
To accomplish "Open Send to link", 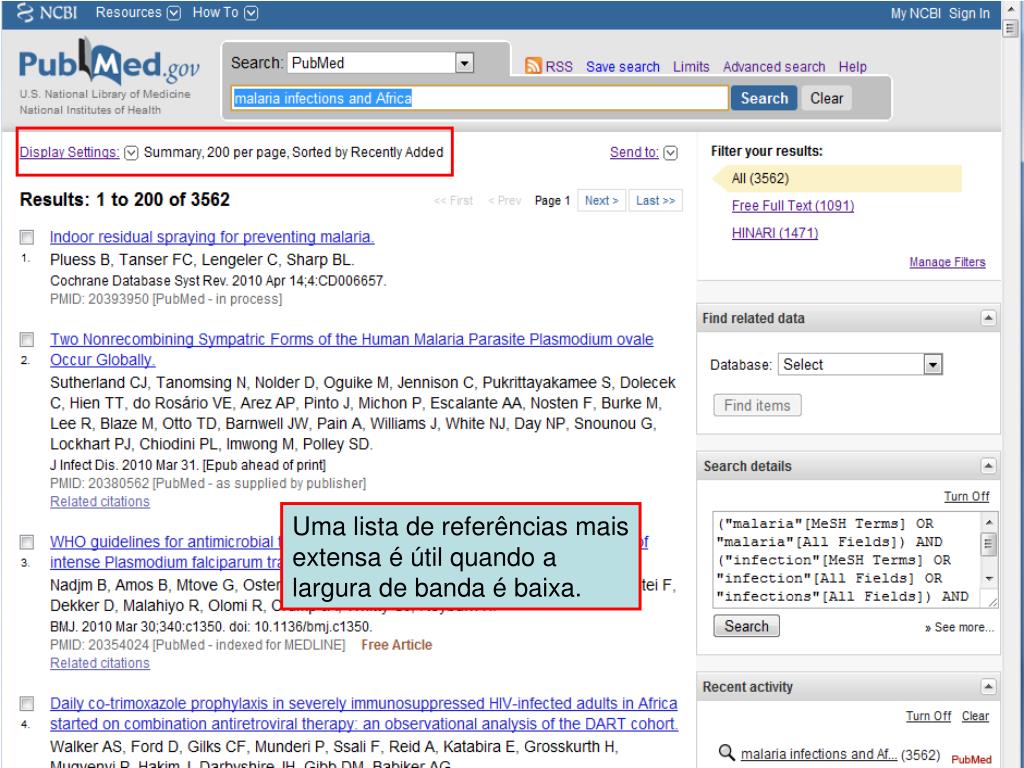I will coord(634,152).
